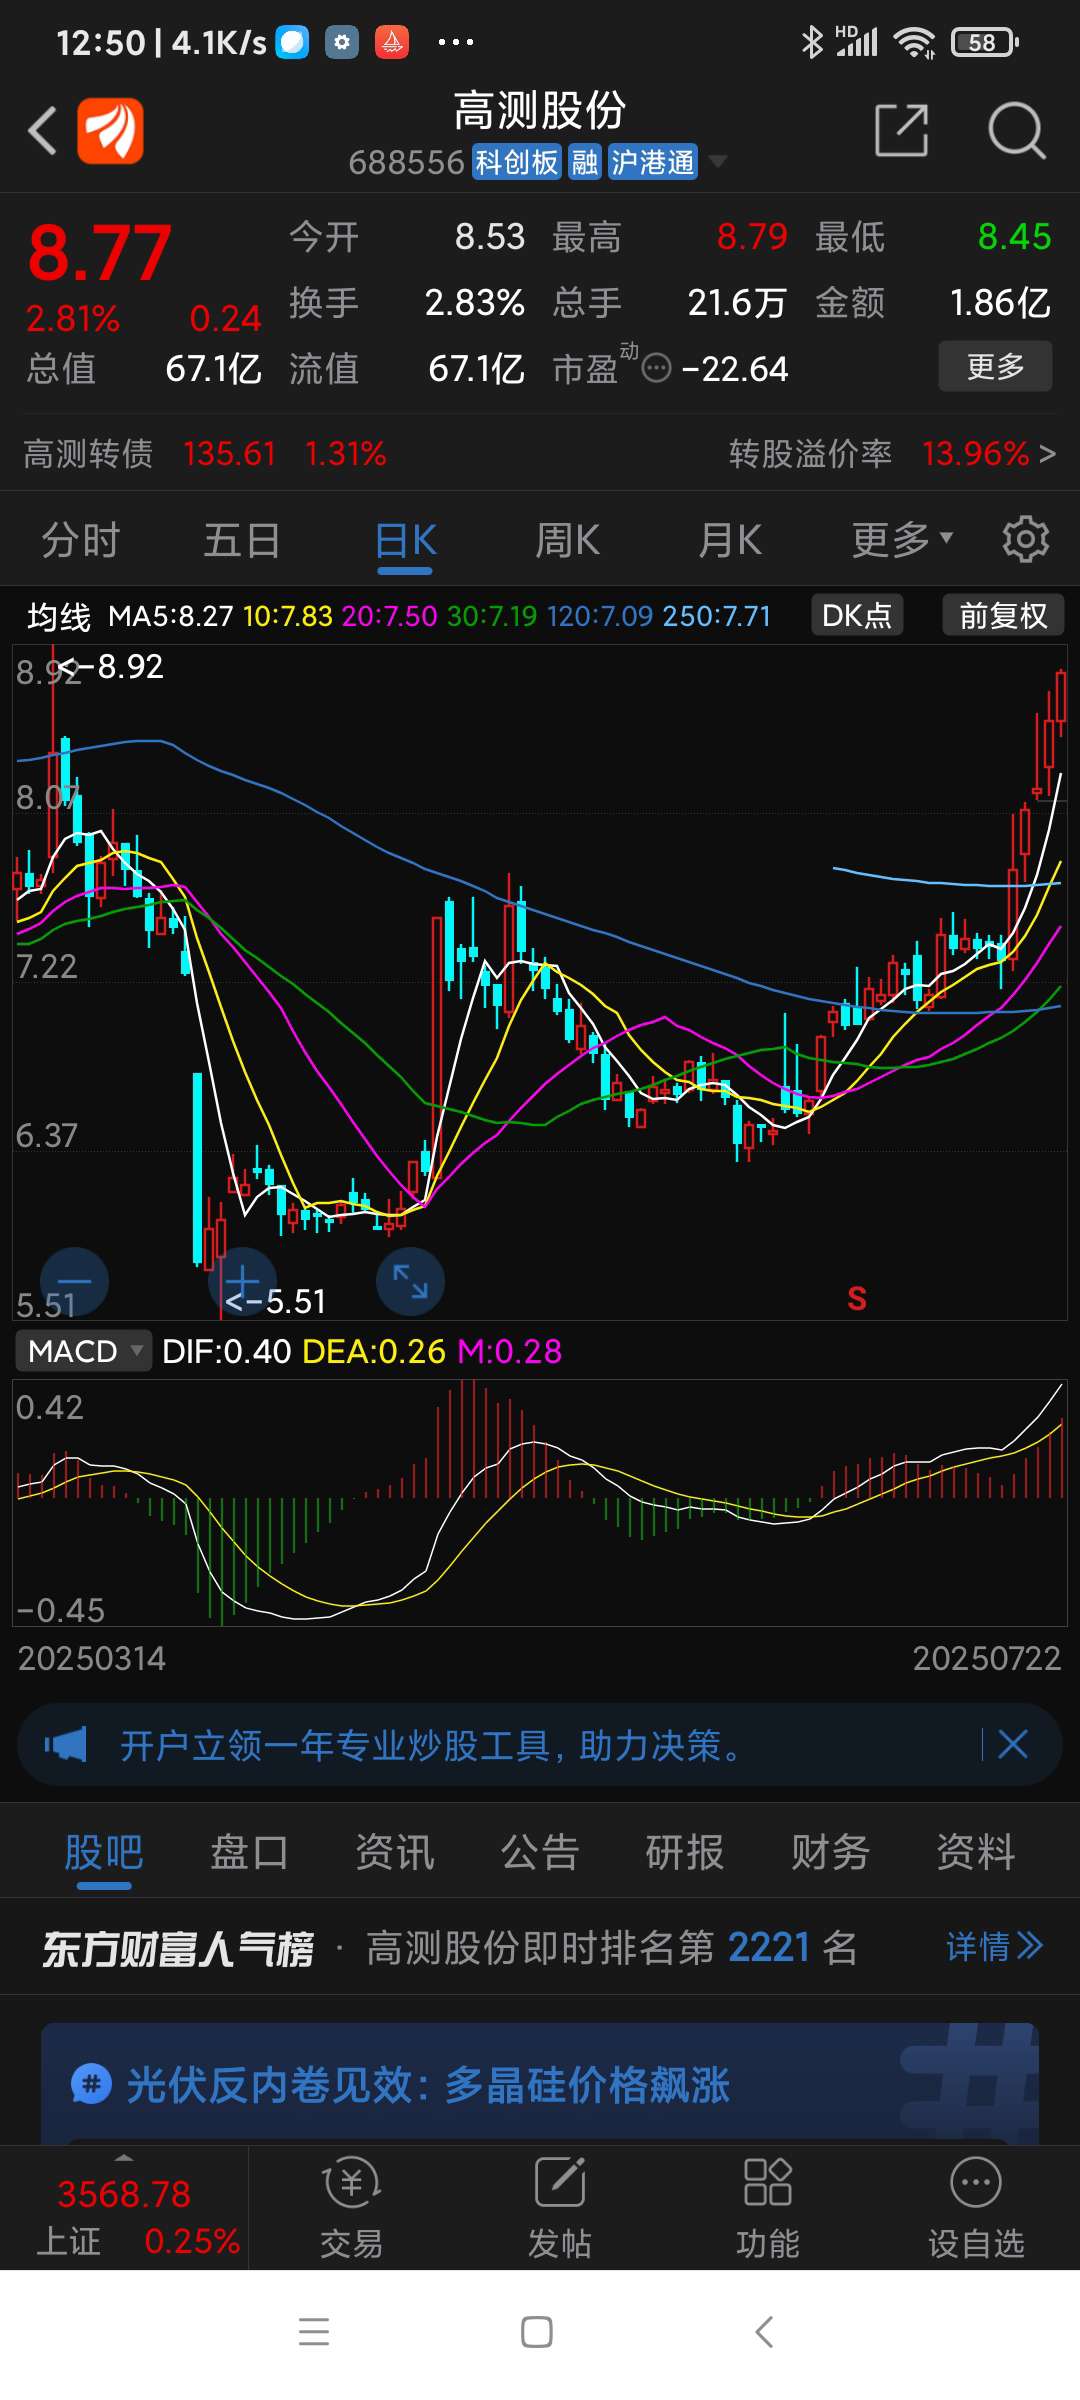This screenshot has width=1080, height=2400.
Task: Open topic 光伏反内卷见效 card
Action: pyautogui.click(x=540, y=2083)
